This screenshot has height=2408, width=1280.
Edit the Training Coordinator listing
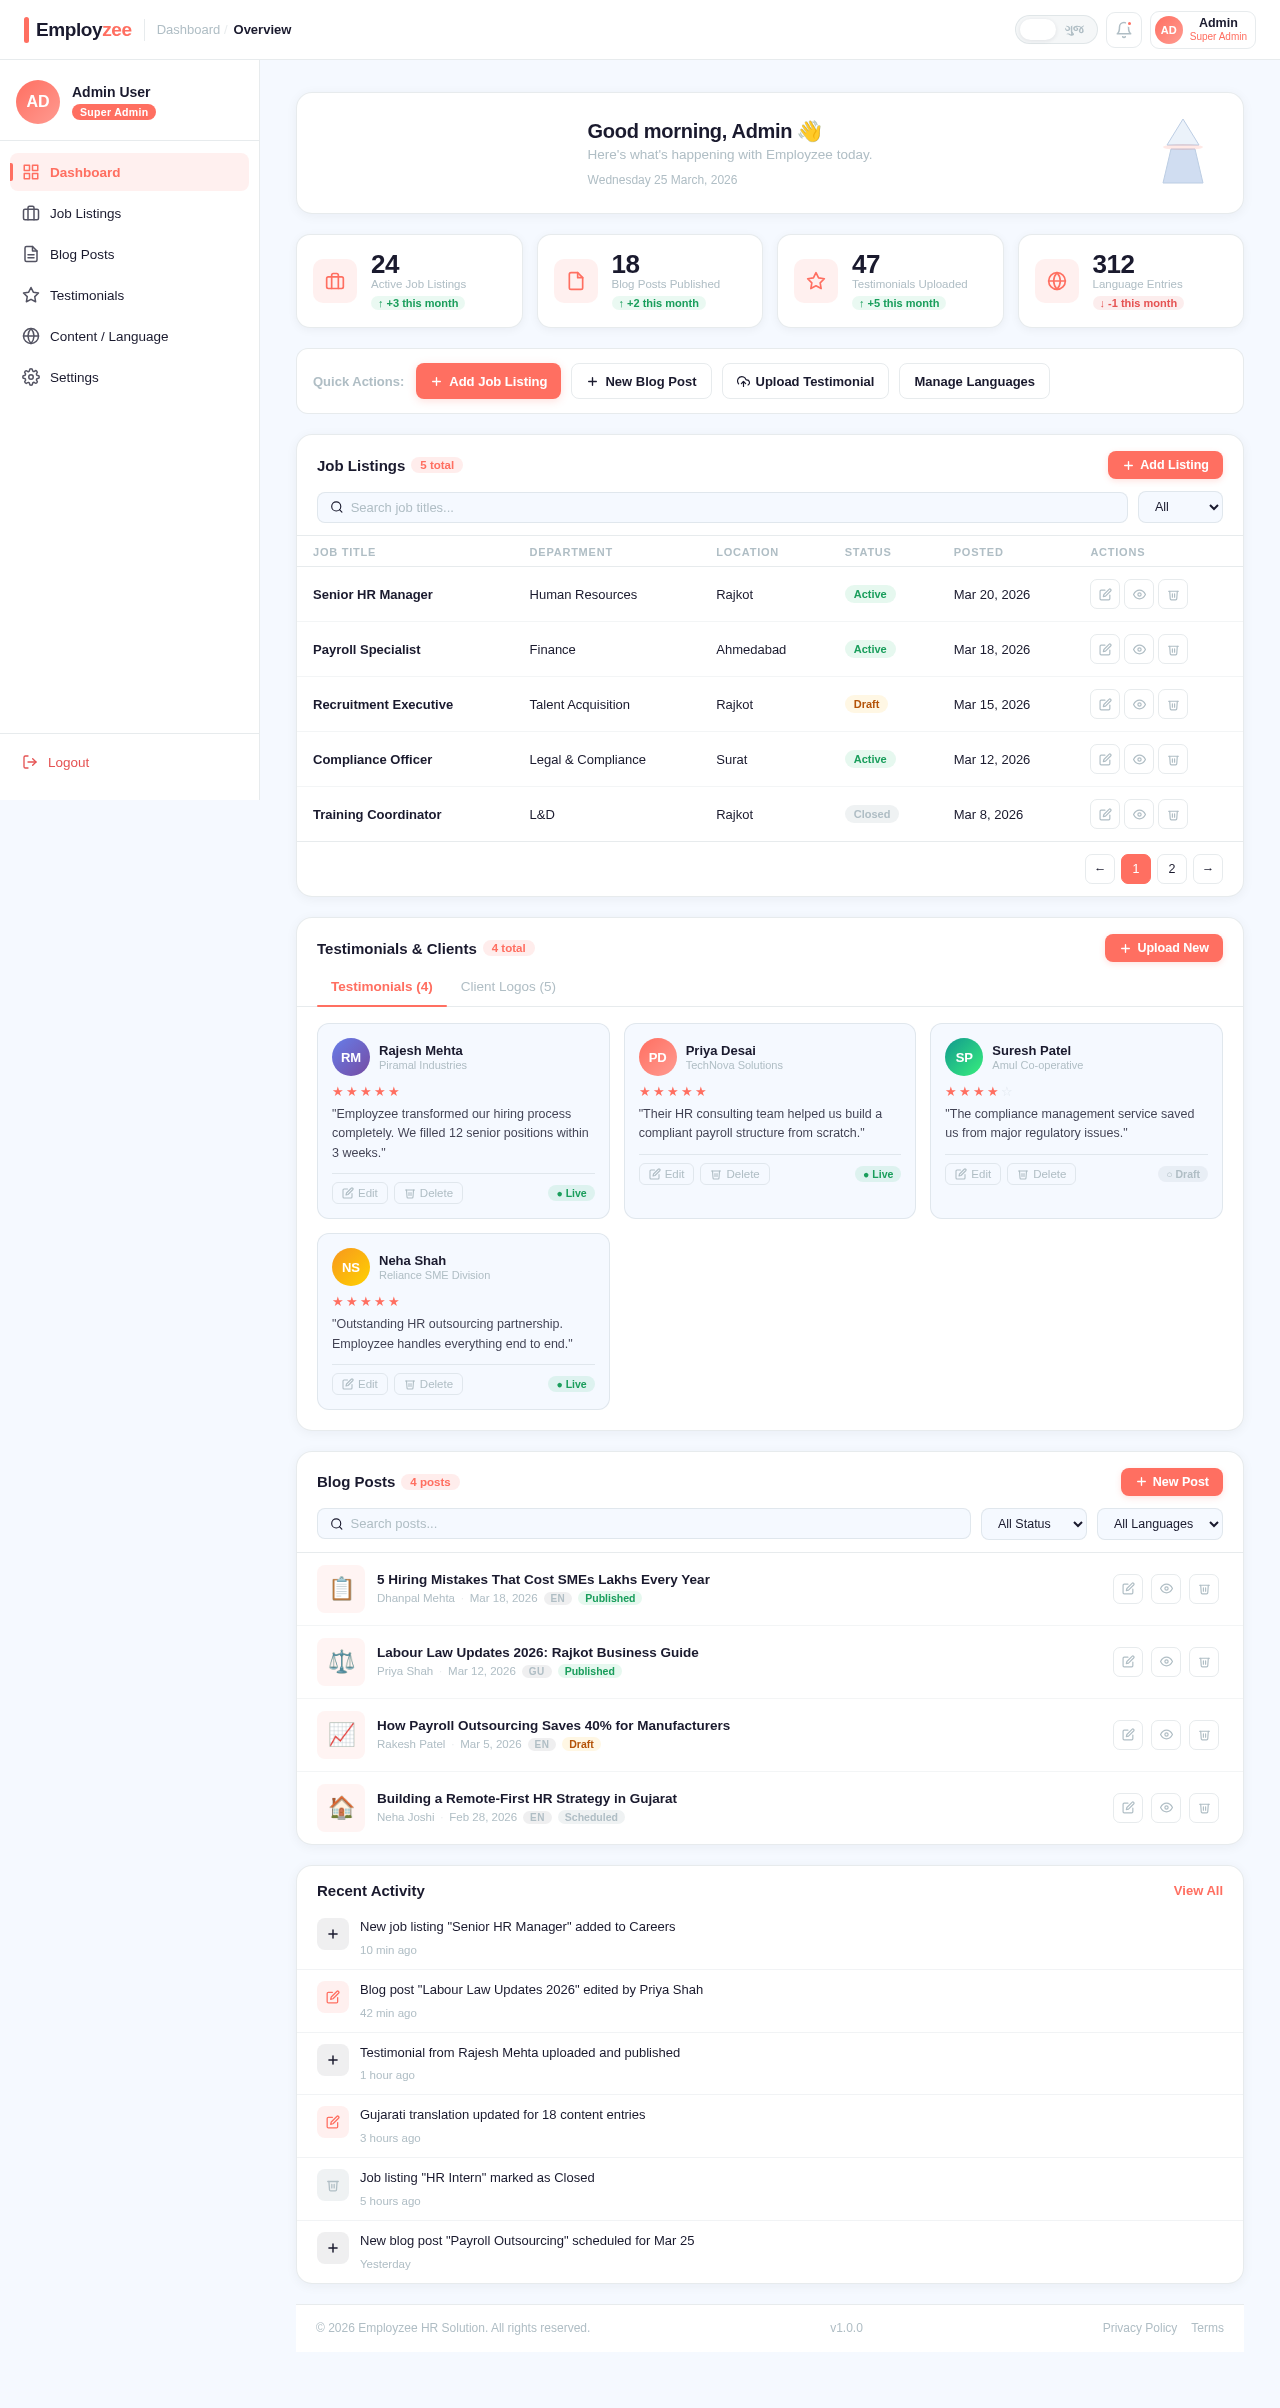(1105, 814)
